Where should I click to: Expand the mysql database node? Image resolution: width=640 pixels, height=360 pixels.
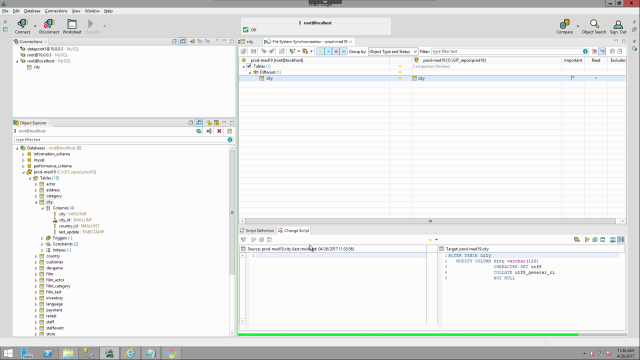(23, 160)
